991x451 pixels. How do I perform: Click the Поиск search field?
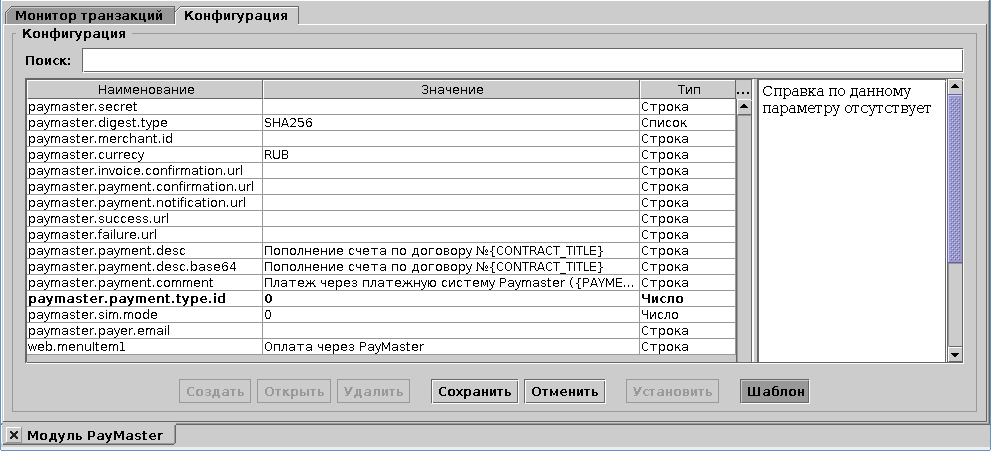pos(521,61)
